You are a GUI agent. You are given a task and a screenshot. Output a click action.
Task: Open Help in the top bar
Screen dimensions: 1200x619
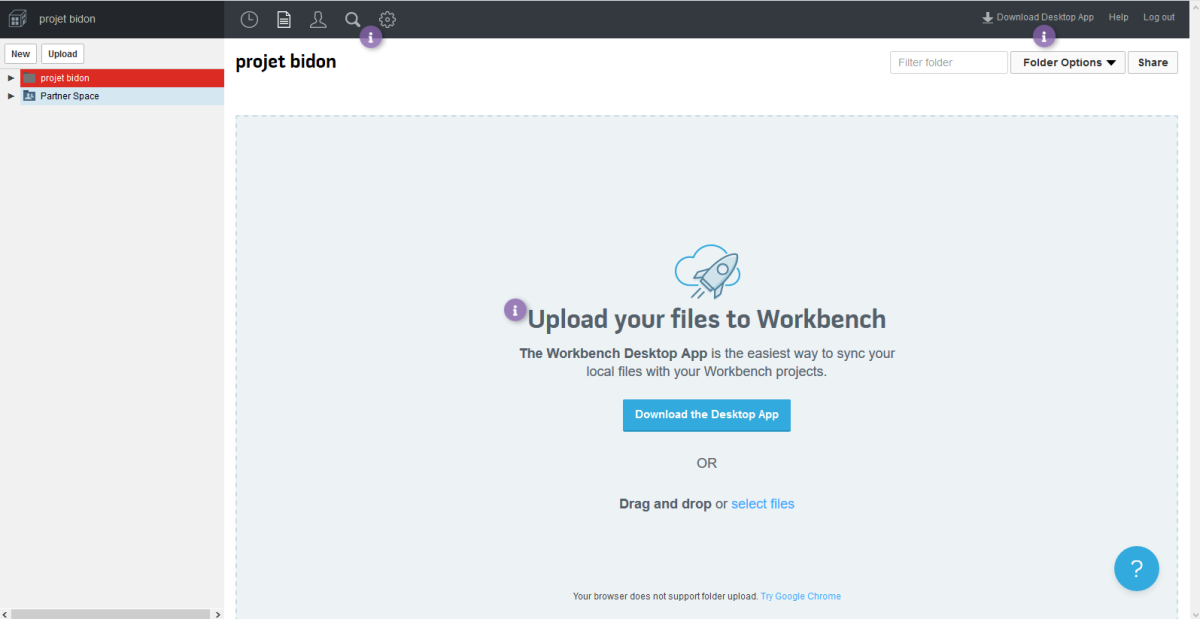pyautogui.click(x=1119, y=17)
